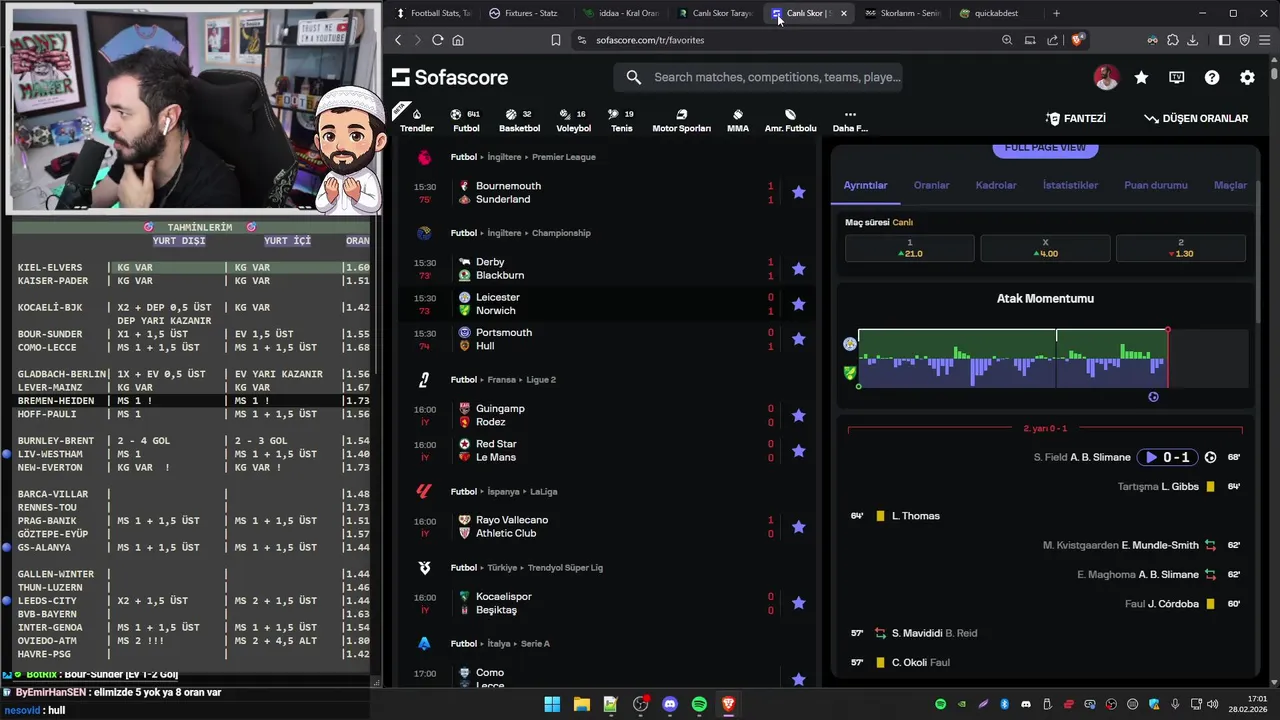The image size is (1280, 720).
Task: Unfavorite the Kocaelispor vs Beşiktaş match
Action: (798, 603)
